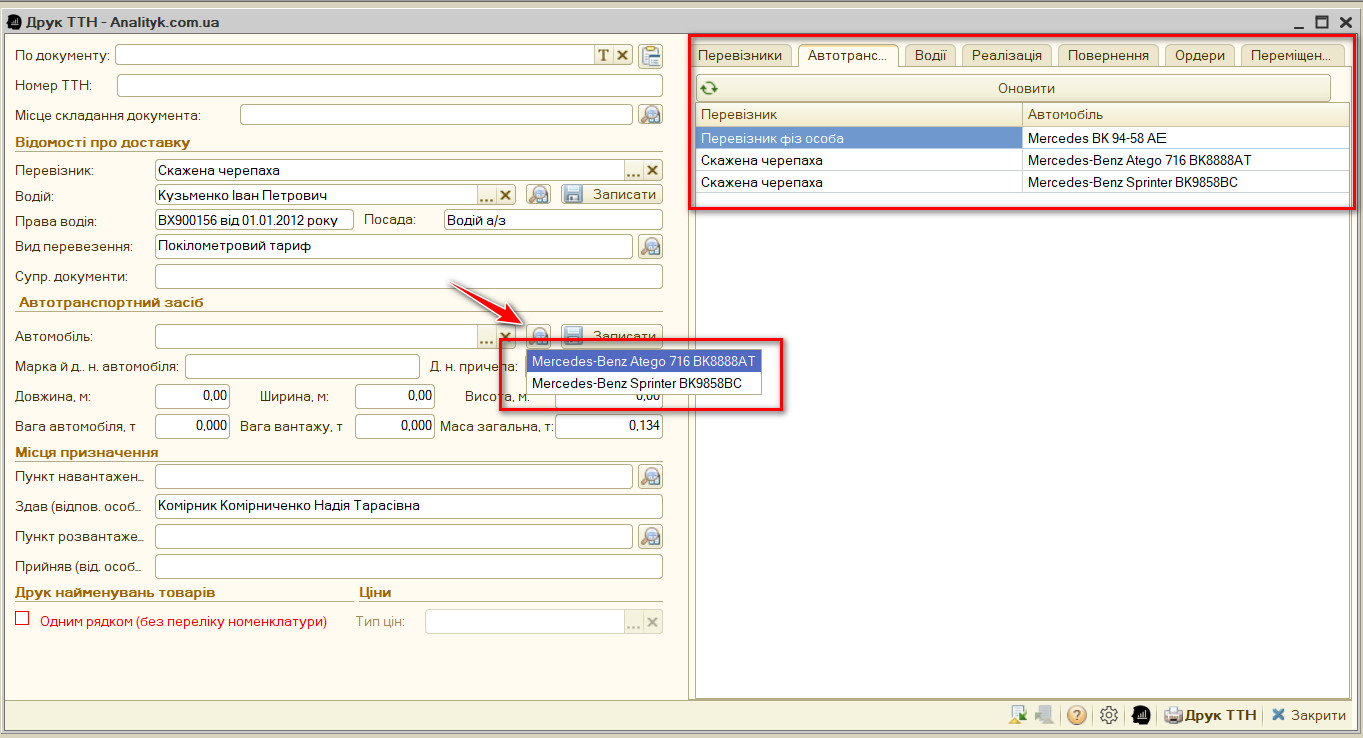Switch to the Перевізники tab
Viewport: 1363px width, 738px height.
pyautogui.click(x=740, y=56)
